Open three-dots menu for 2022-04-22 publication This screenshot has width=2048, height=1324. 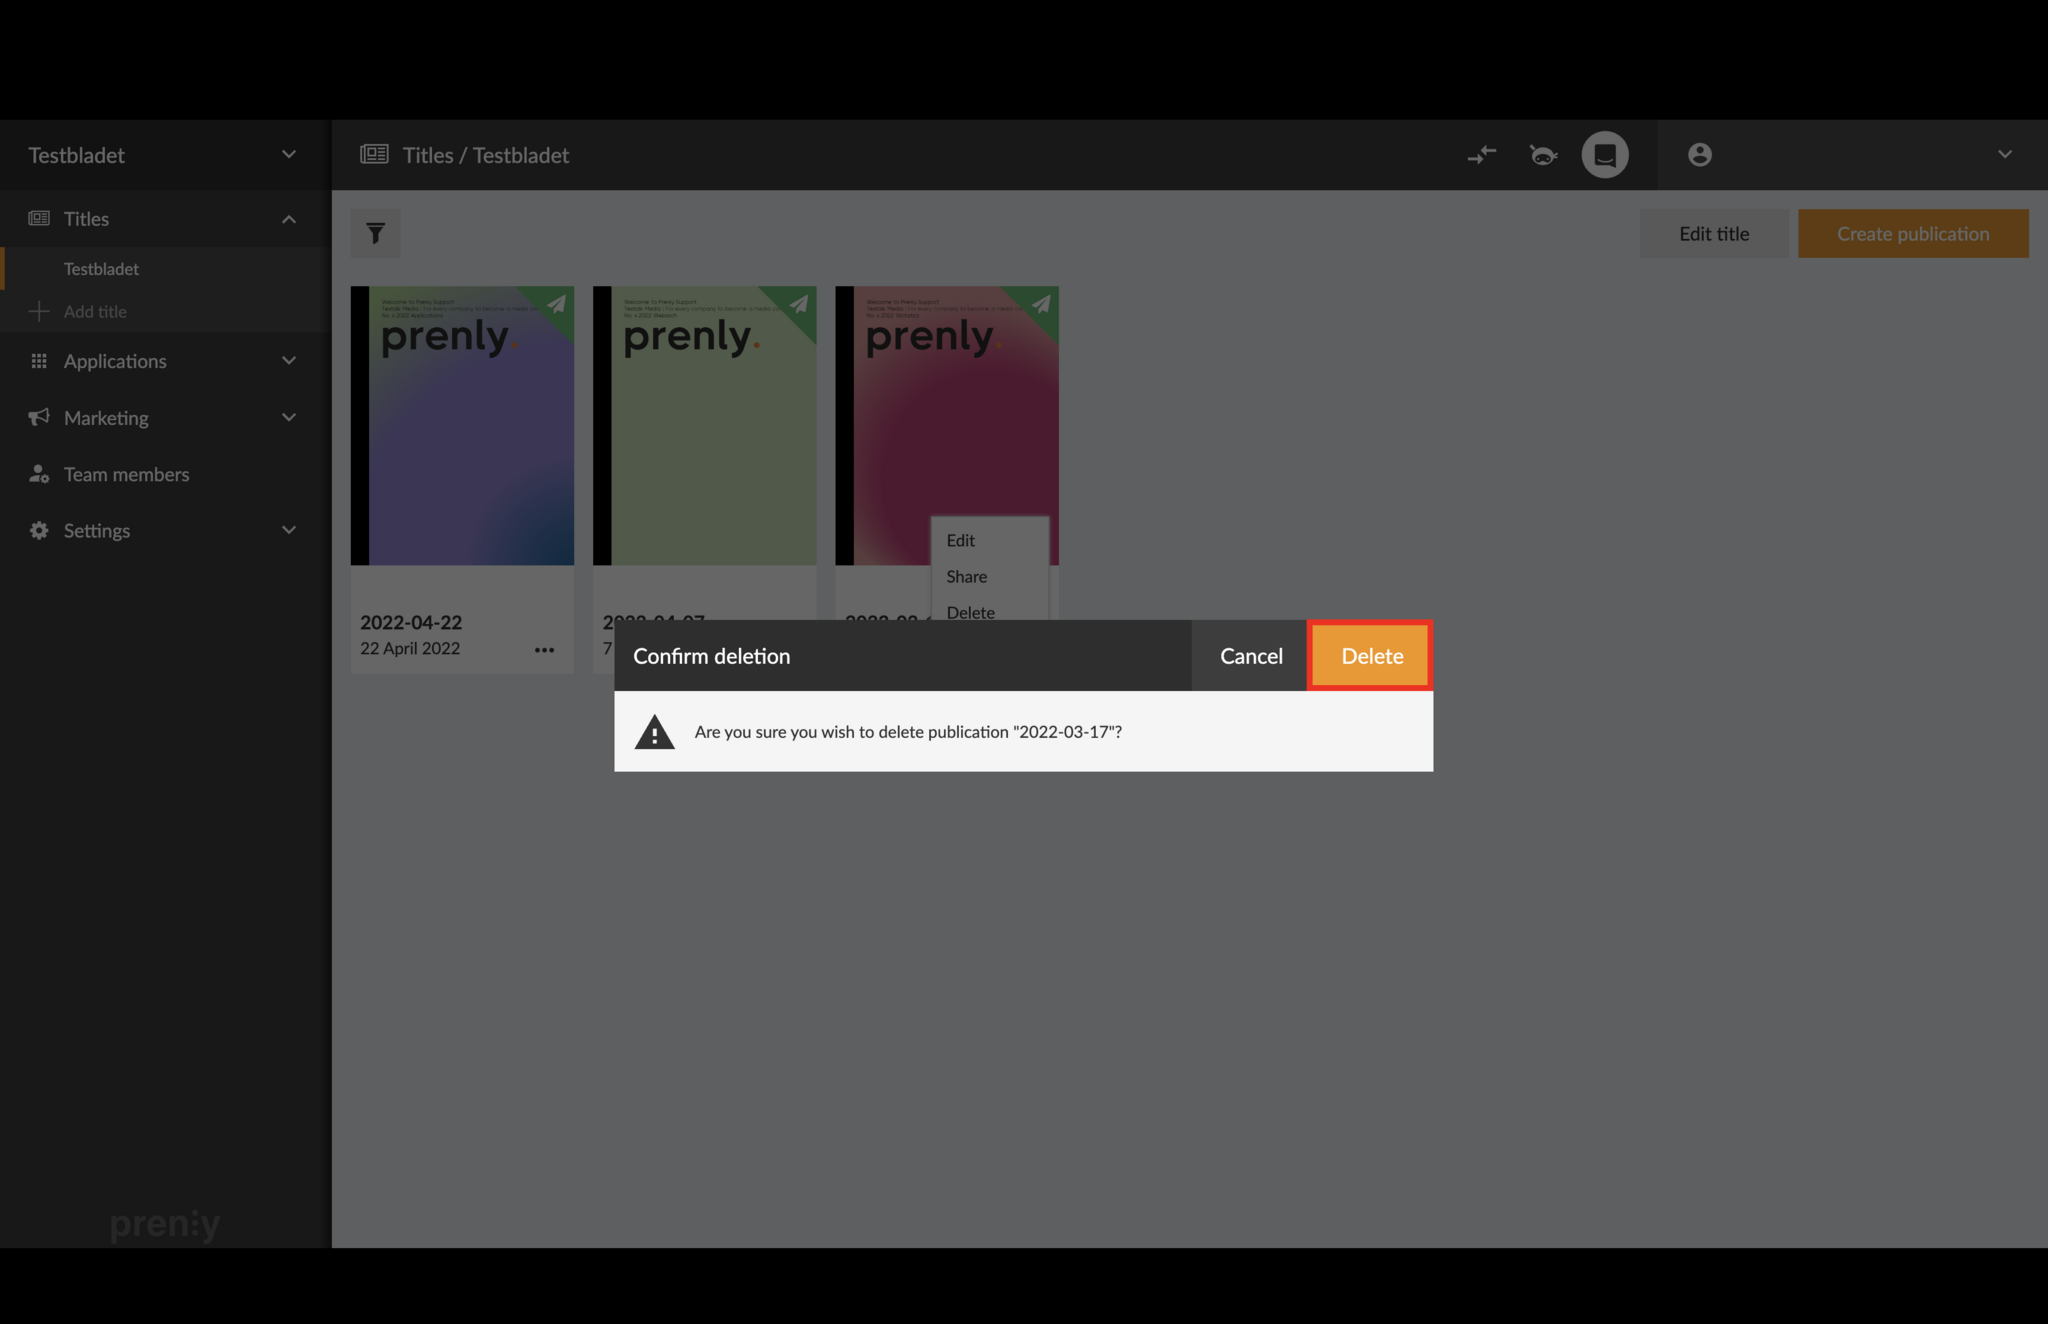click(x=544, y=649)
